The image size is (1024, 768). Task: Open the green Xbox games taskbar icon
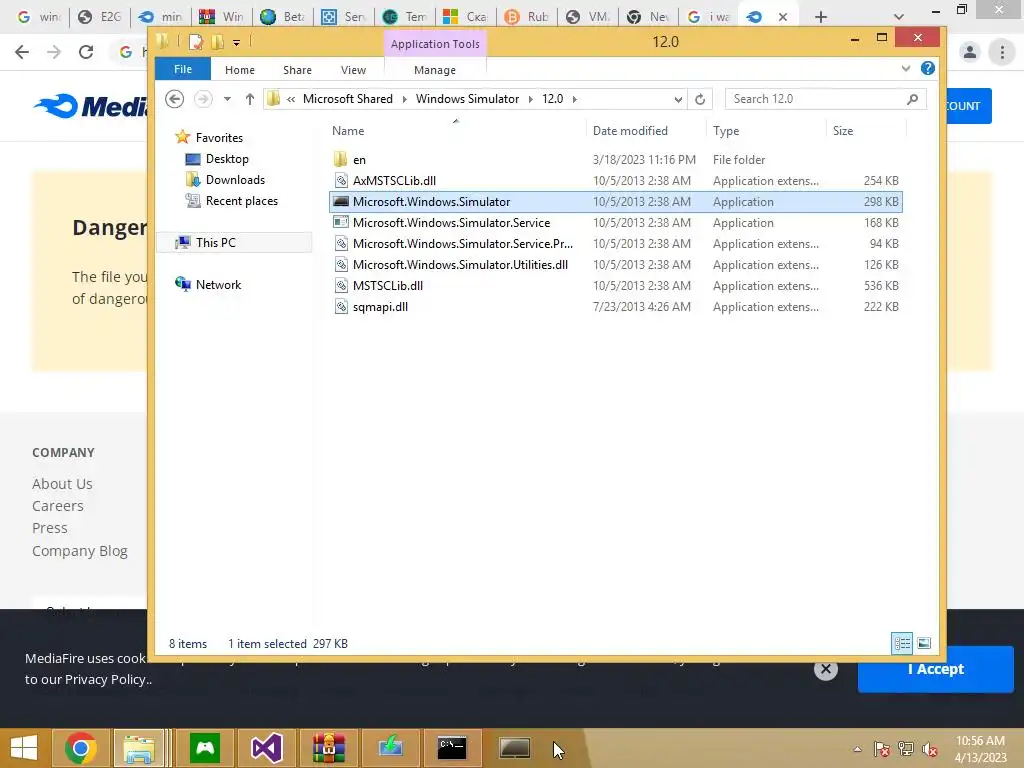tap(205, 748)
